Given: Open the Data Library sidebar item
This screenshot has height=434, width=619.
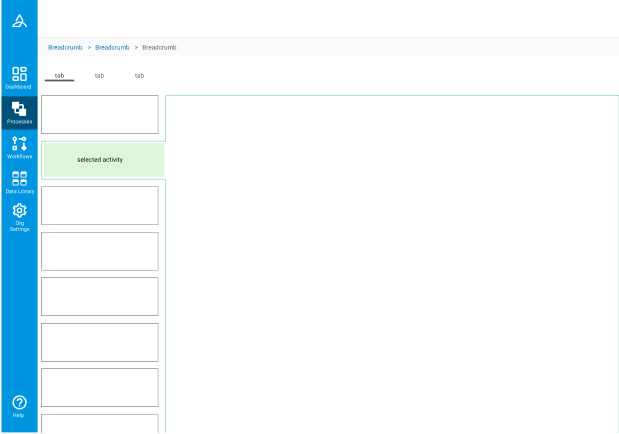Looking at the screenshot, I should tap(19, 181).
